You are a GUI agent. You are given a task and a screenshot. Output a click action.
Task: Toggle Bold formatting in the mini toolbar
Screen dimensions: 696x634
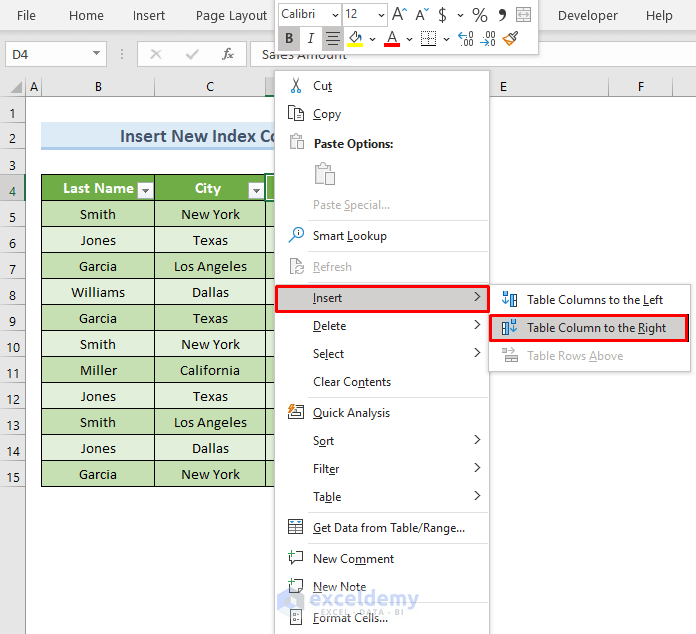pyautogui.click(x=289, y=39)
